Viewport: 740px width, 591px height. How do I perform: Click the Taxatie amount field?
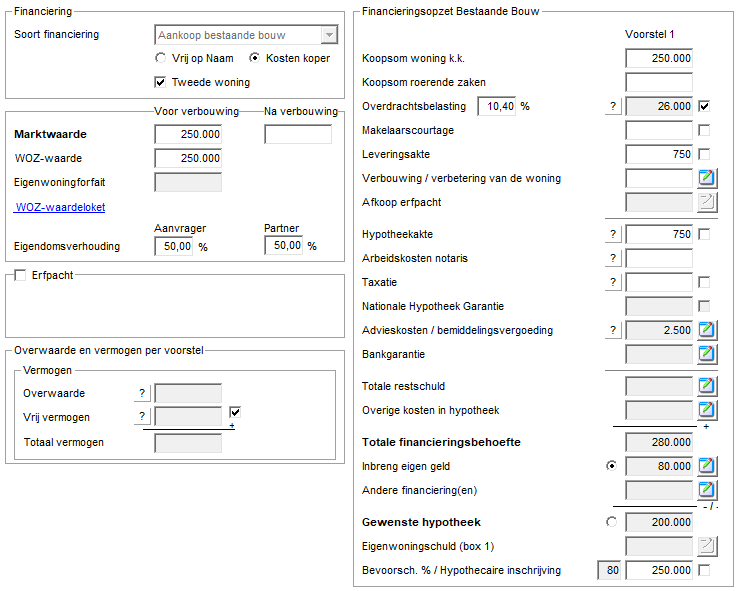point(659,282)
